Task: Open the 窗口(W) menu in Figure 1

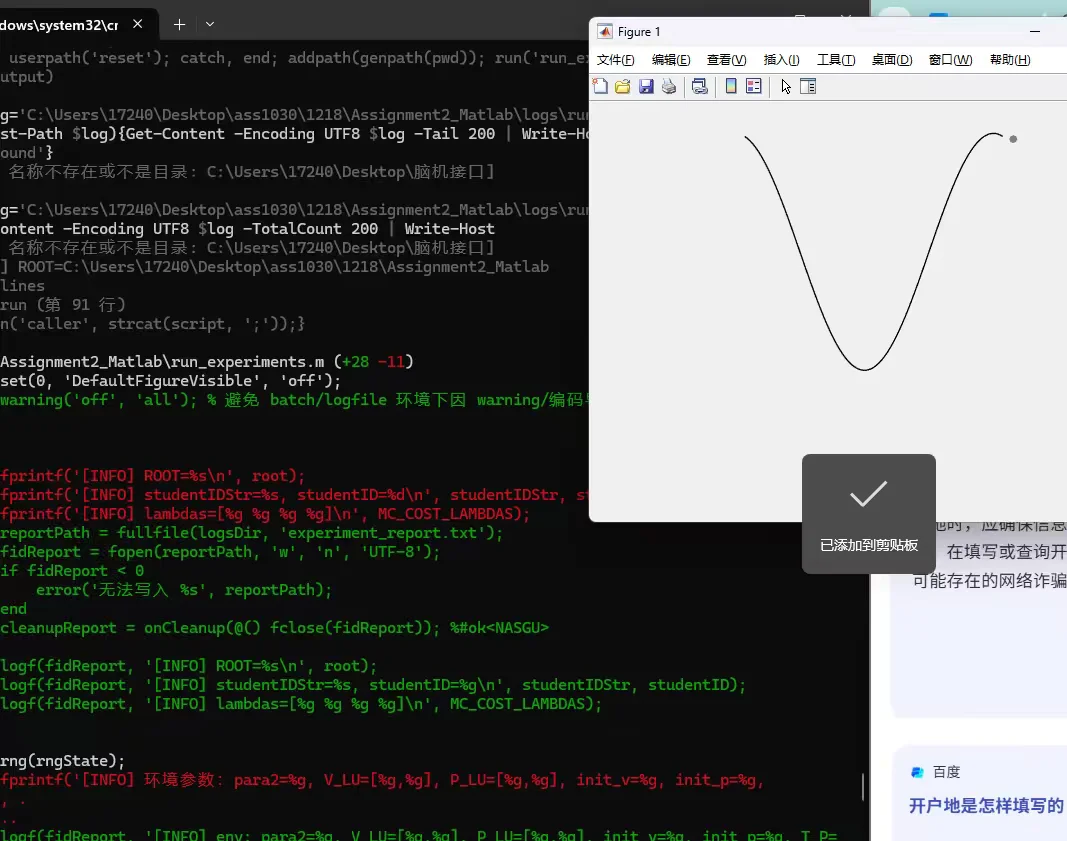Action: point(950,60)
